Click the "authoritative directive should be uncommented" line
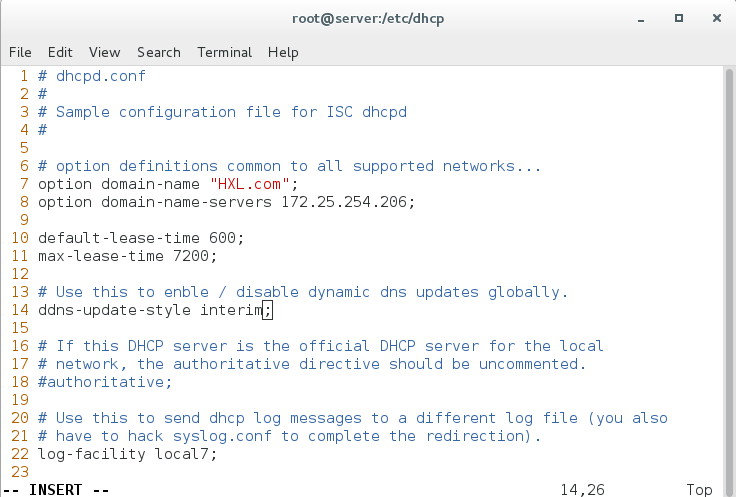The image size is (736, 497). [x=312, y=364]
